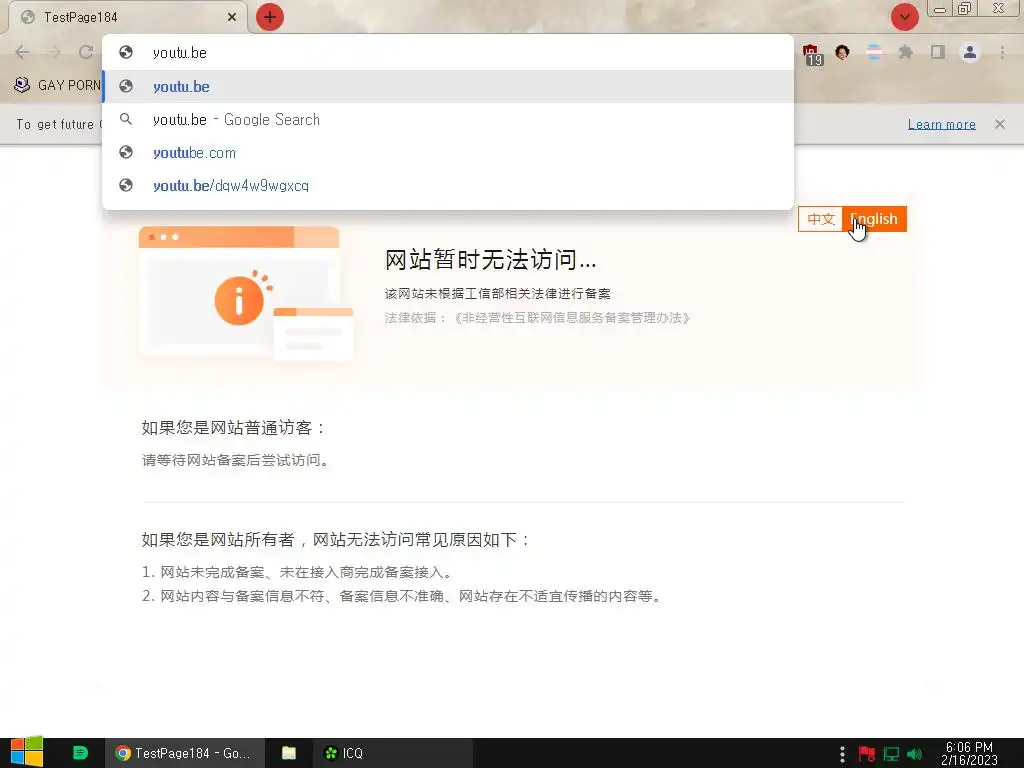Open the profile avatar button

[x=970, y=52]
